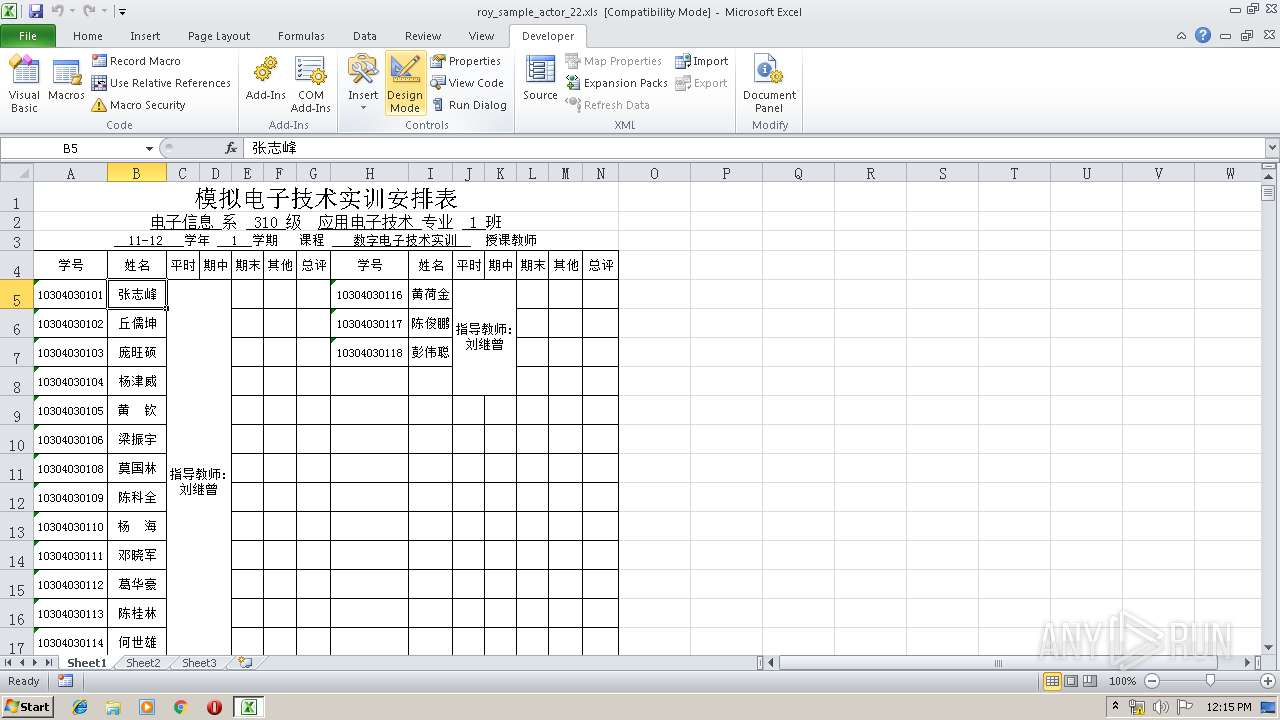This screenshot has height=720, width=1280.
Task: Click the taskbar clock 12:15 PM
Action: pyautogui.click(x=1229, y=707)
